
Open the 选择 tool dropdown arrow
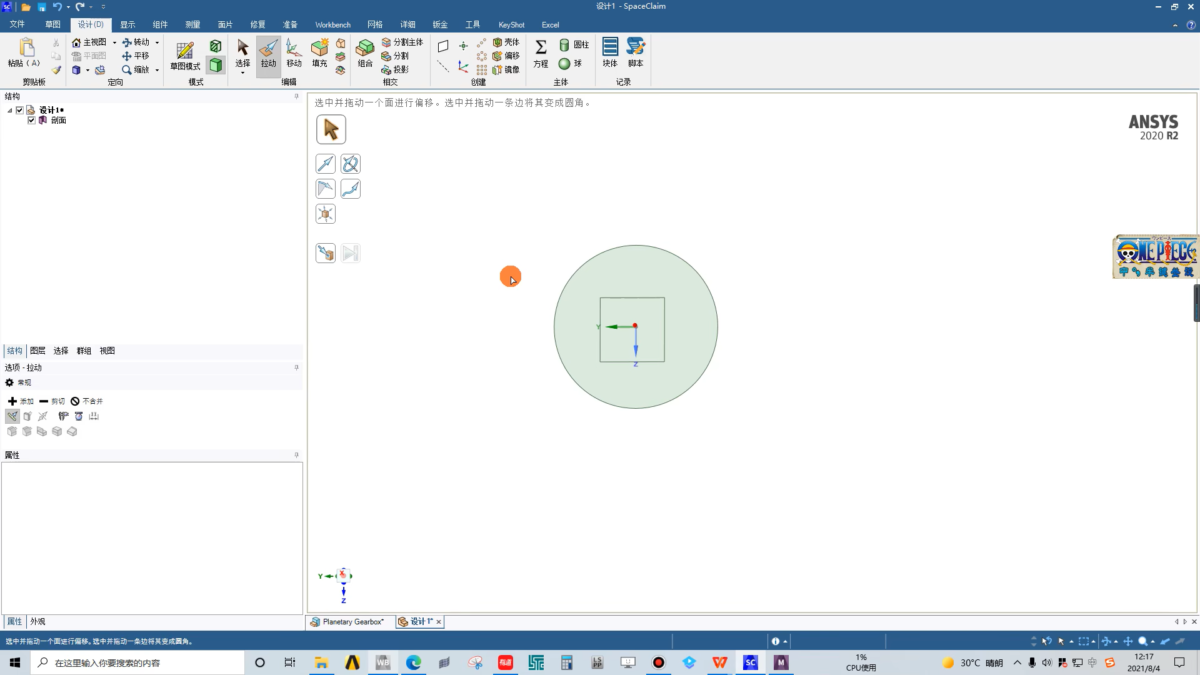[x=243, y=73]
